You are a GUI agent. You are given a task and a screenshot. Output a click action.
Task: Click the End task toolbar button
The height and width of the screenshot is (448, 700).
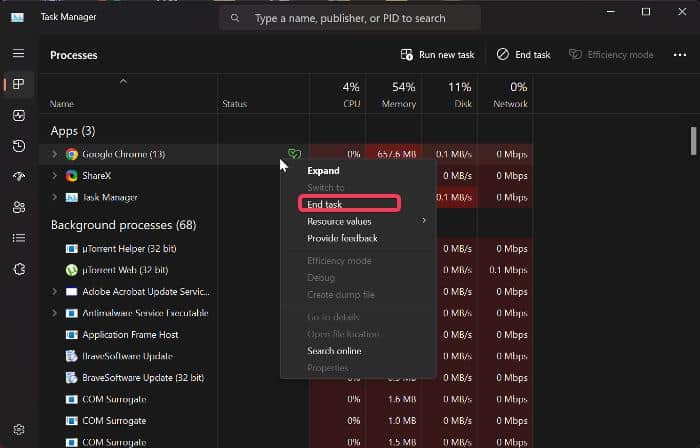pyautogui.click(x=523, y=55)
